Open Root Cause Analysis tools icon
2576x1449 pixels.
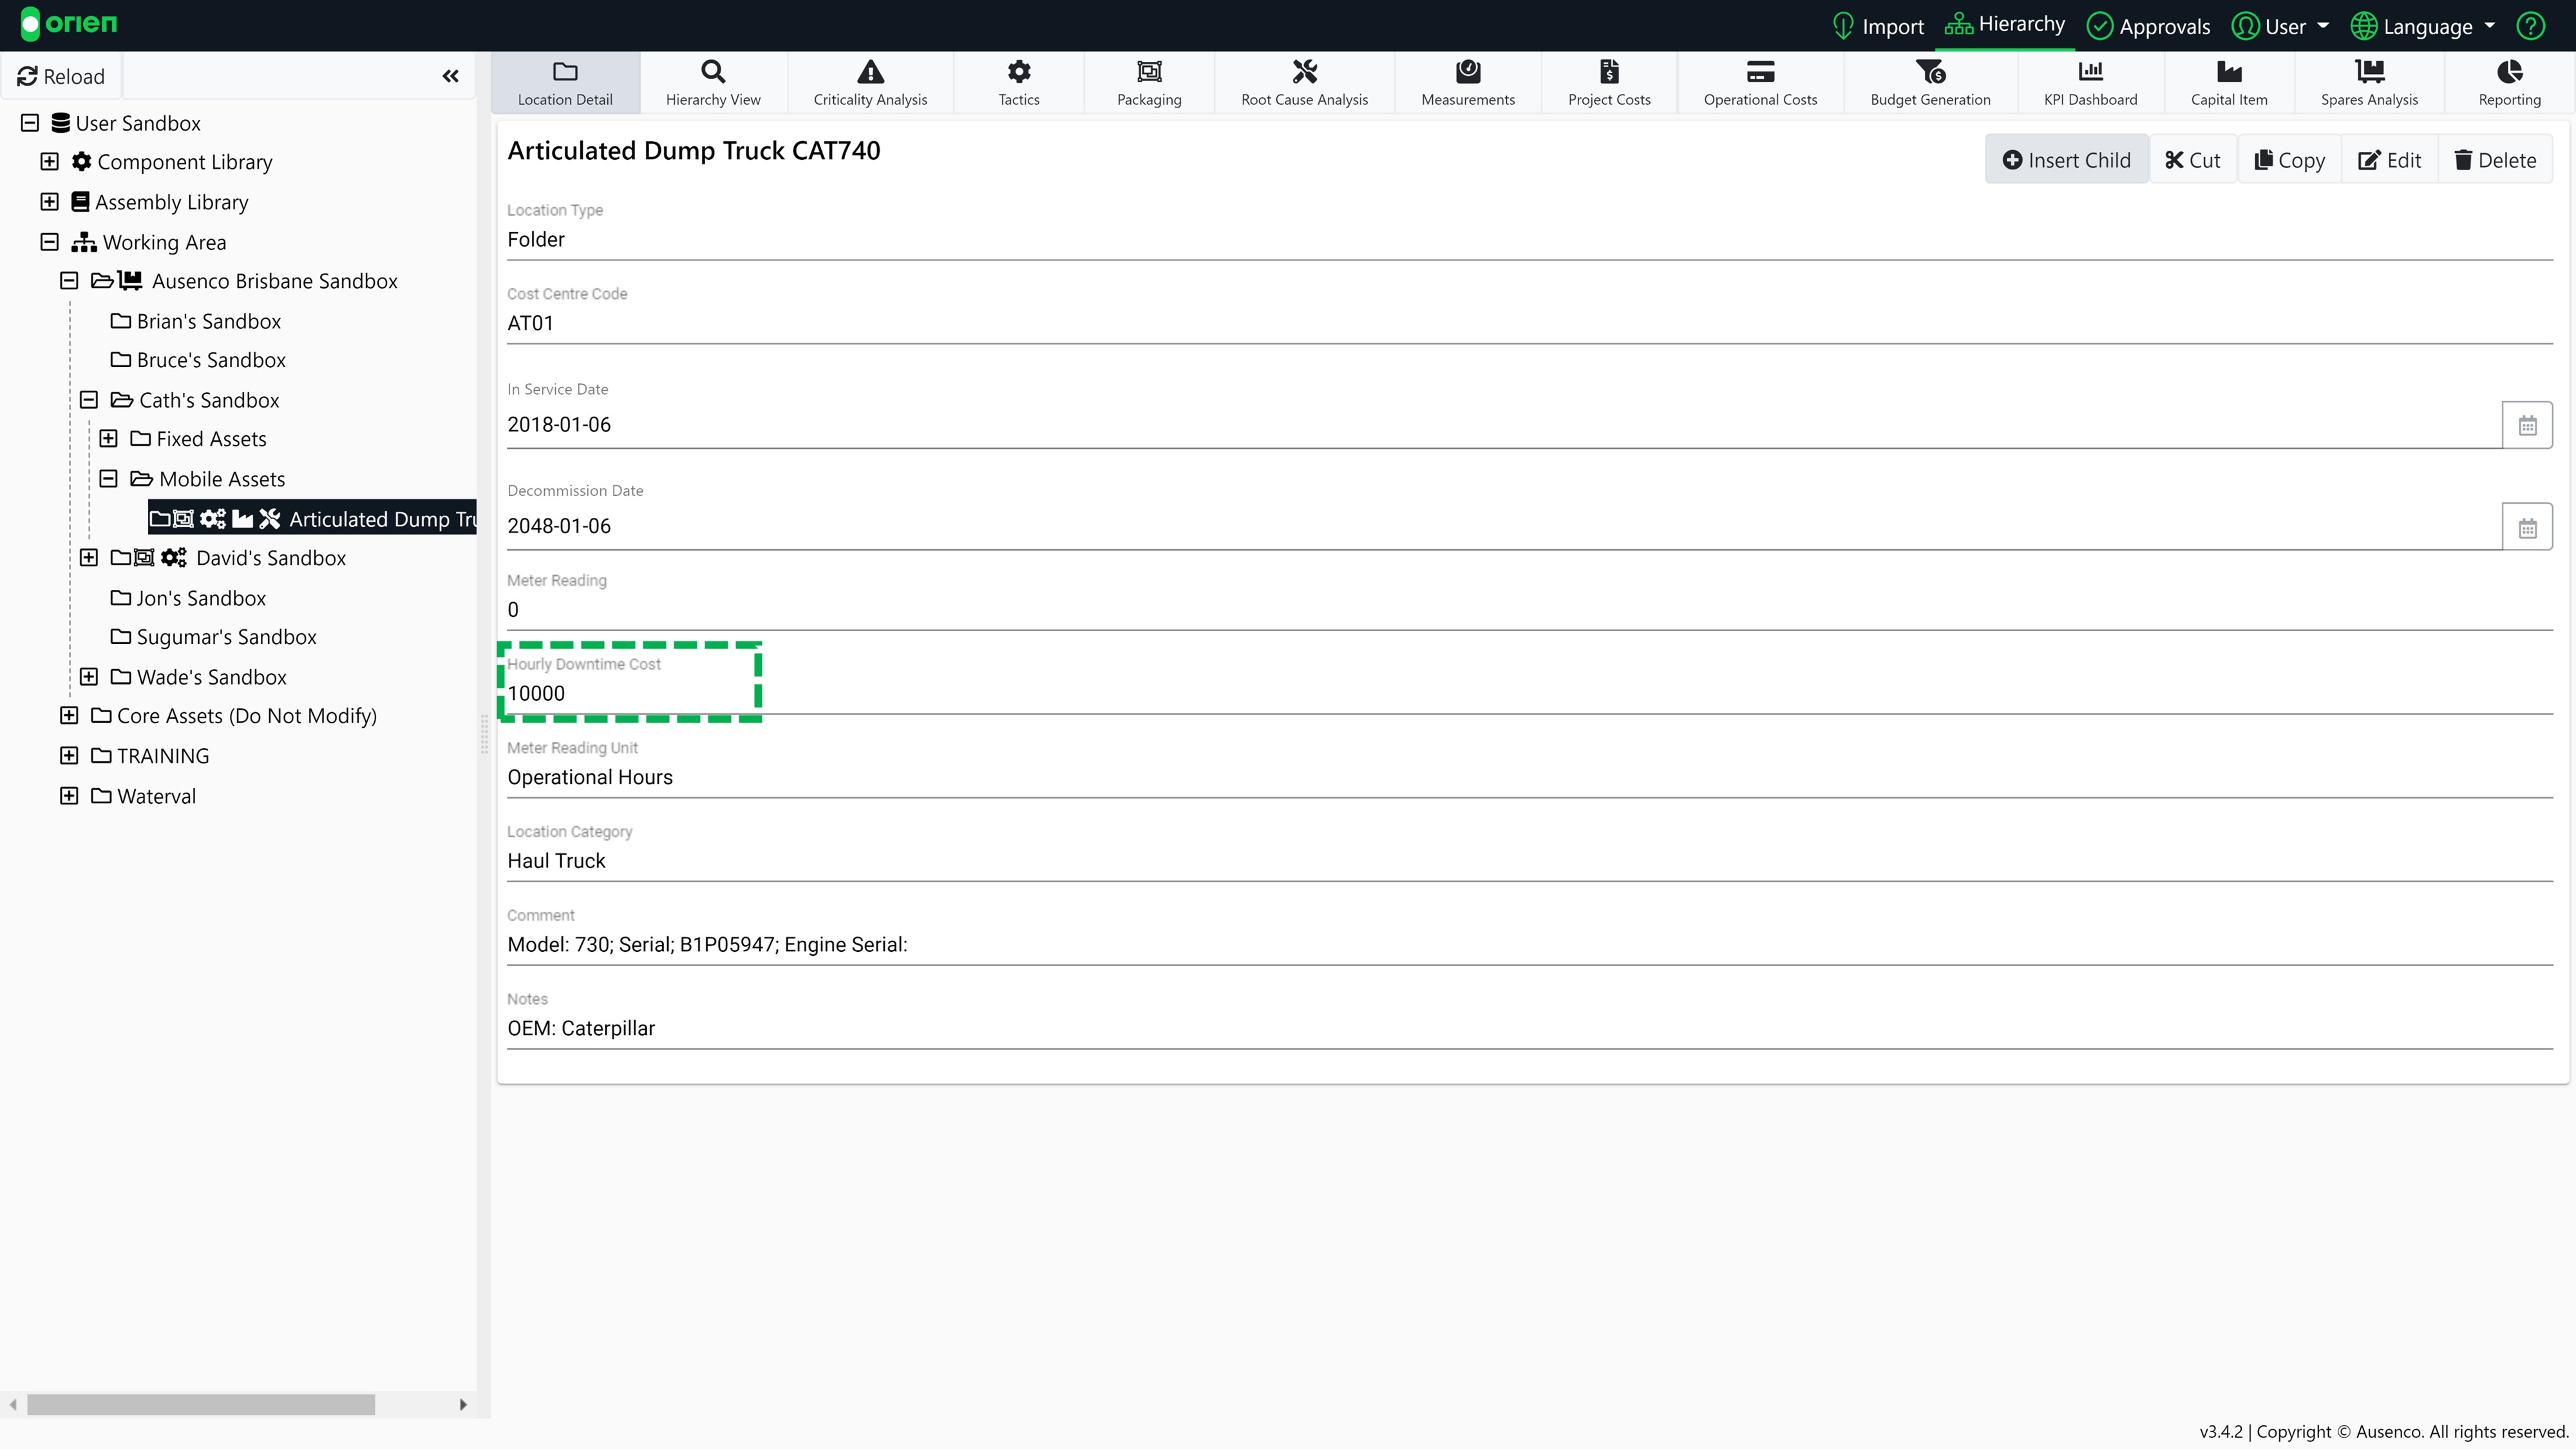pyautogui.click(x=1304, y=72)
